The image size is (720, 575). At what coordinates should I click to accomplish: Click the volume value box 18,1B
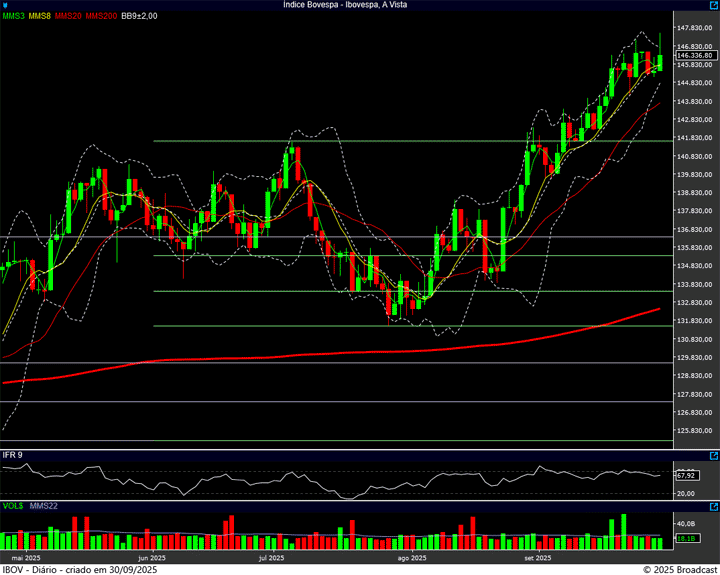[686, 539]
